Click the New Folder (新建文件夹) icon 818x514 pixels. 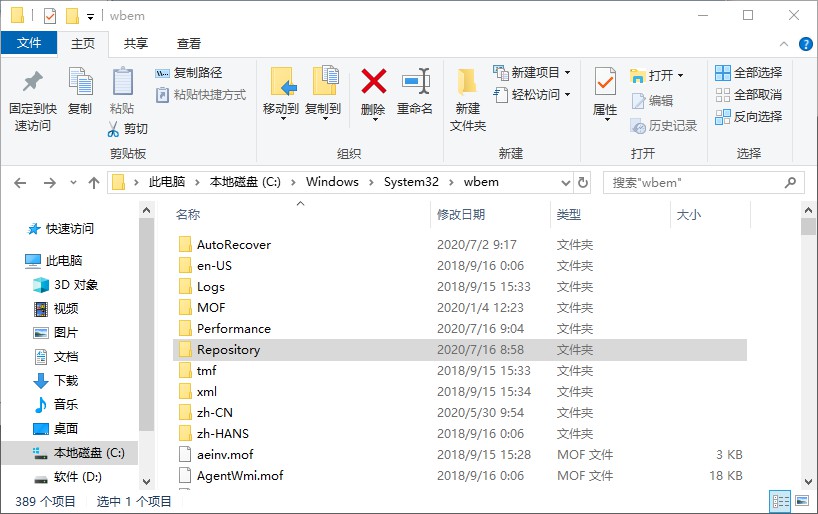click(467, 82)
